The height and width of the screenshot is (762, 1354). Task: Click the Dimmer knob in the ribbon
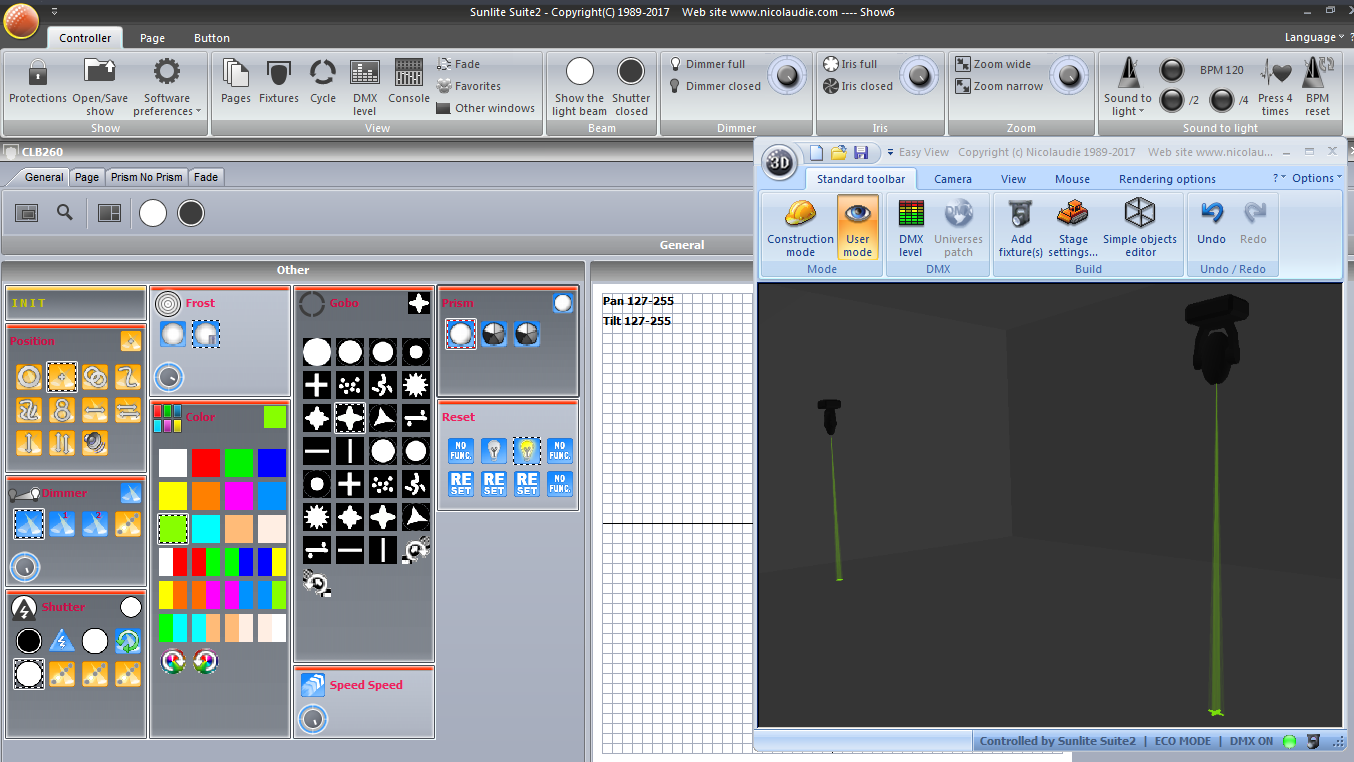tap(789, 74)
